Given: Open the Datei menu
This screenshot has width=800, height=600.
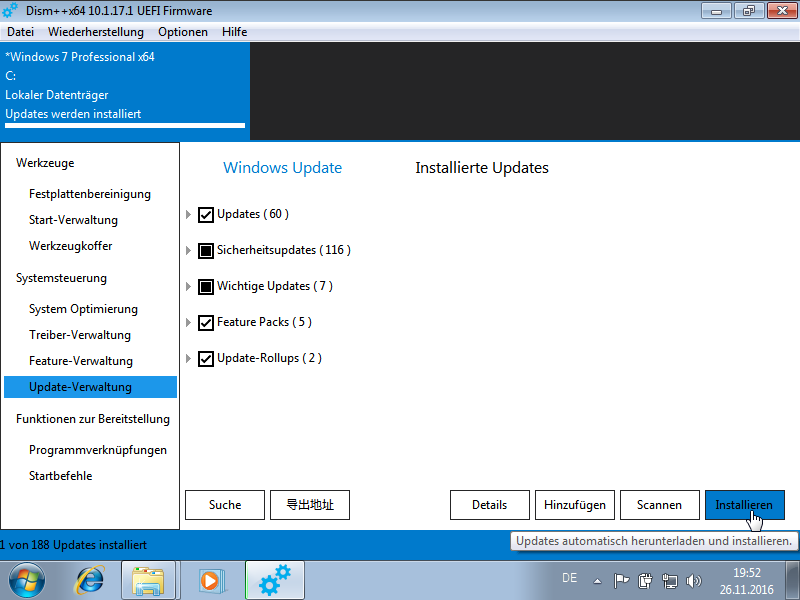Looking at the screenshot, I should 20,32.
